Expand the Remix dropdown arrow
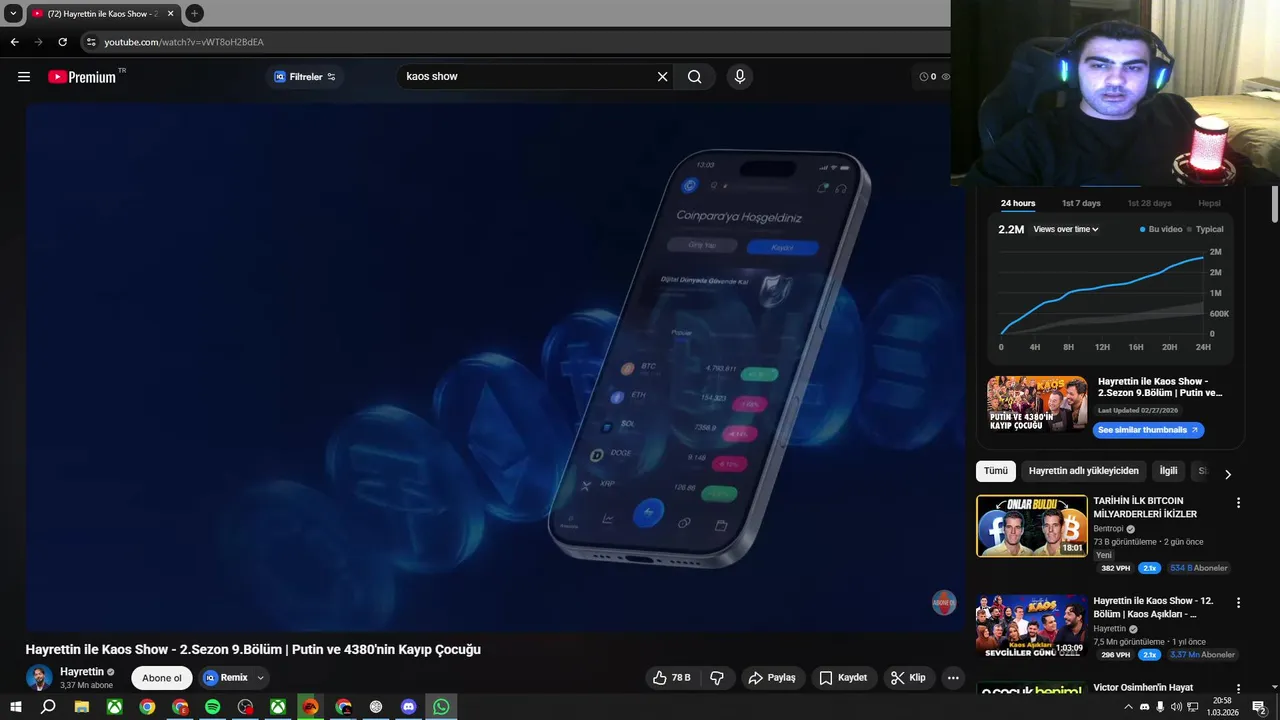 [261, 678]
